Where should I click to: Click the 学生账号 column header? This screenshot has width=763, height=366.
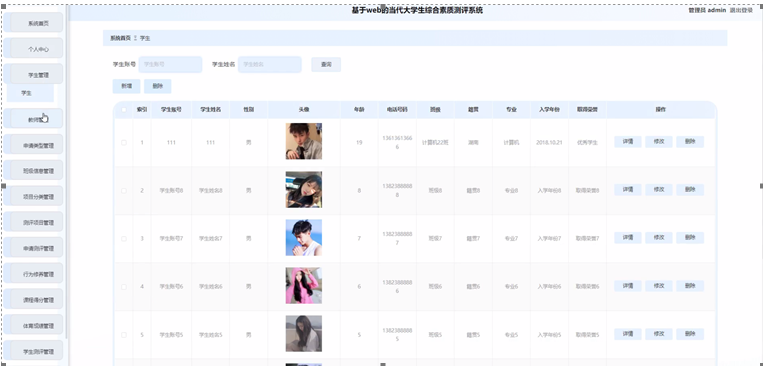coord(171,110)
